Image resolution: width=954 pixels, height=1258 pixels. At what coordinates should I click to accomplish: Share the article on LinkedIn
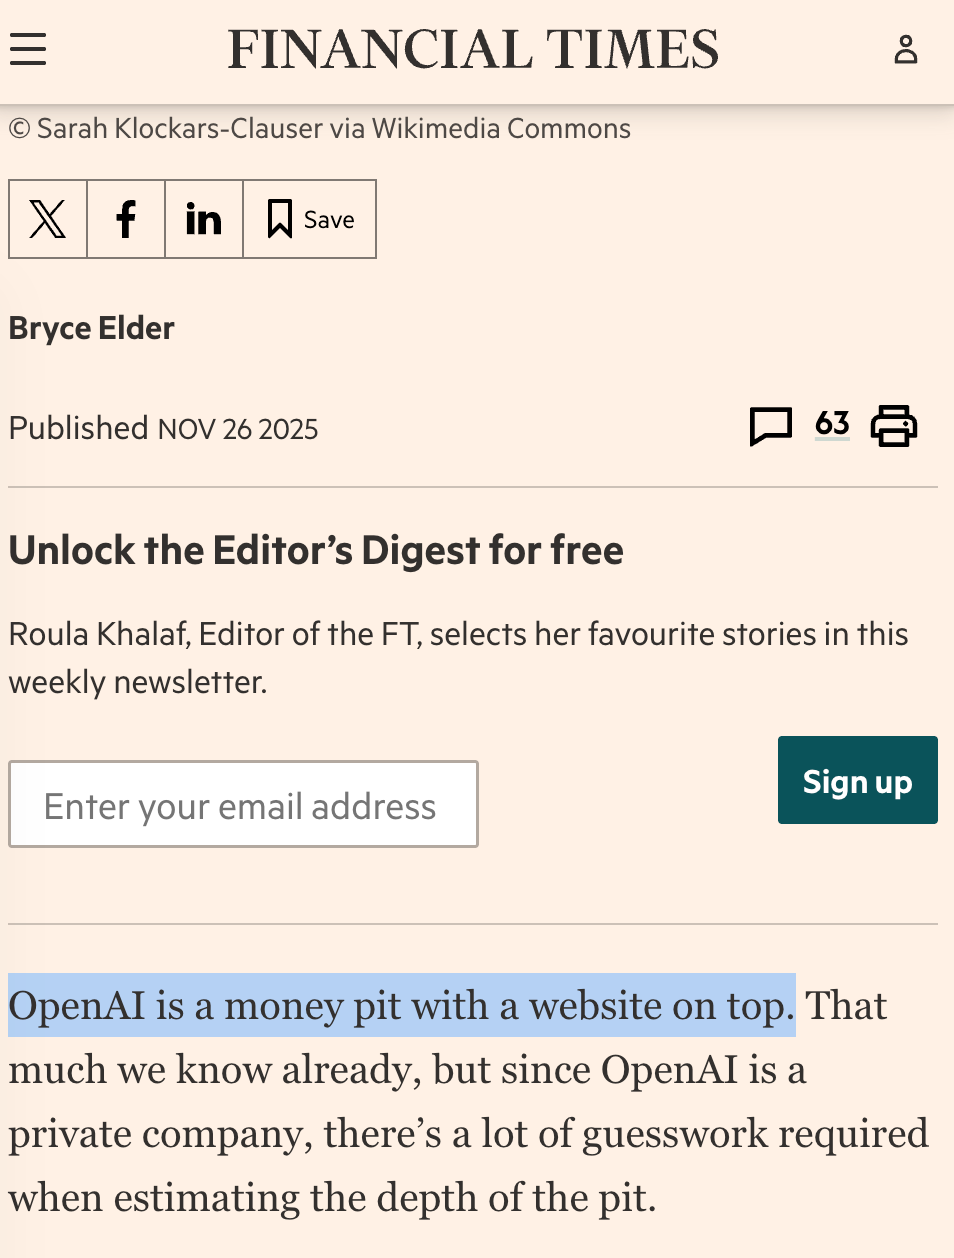coord(203,219)
